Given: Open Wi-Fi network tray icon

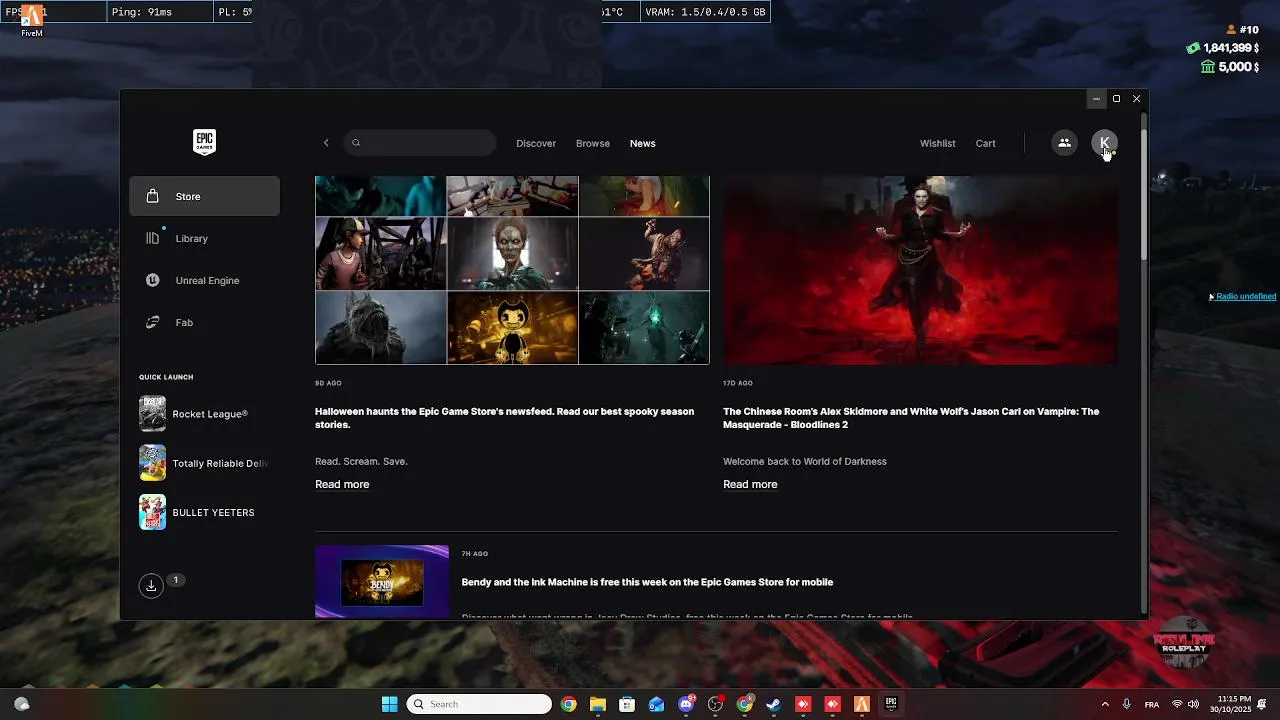Looking at the screenshot, I should click(1177, 704).
